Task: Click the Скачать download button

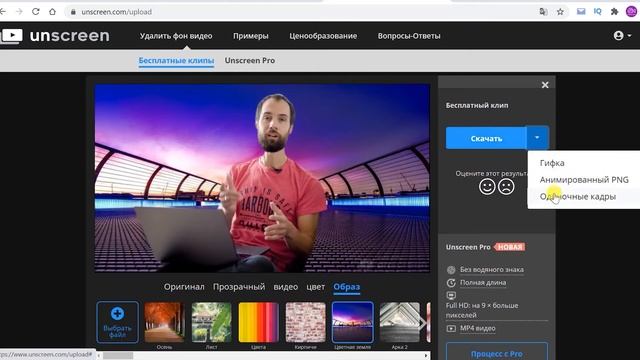Action: coord(486,138)
